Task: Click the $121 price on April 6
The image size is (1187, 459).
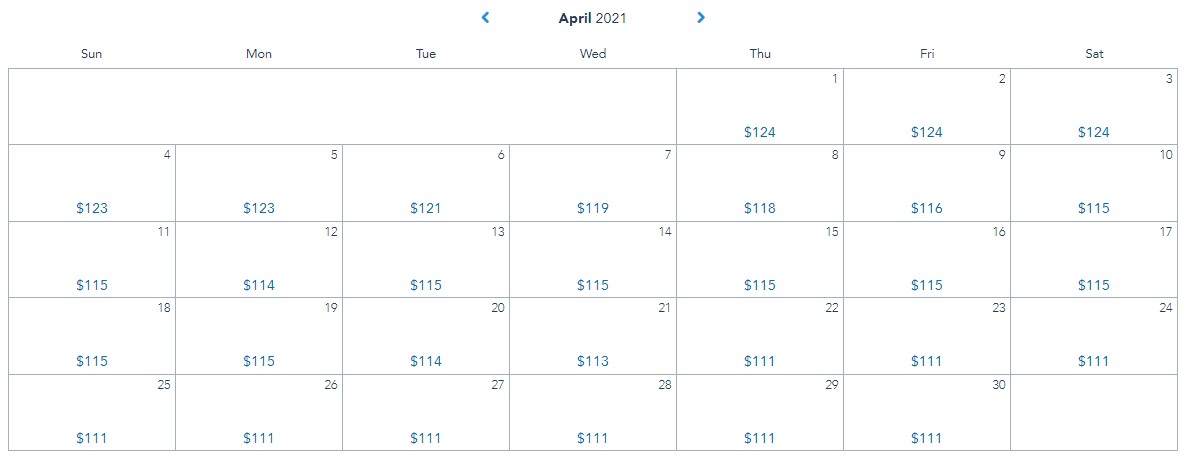Action: point(426,209)
